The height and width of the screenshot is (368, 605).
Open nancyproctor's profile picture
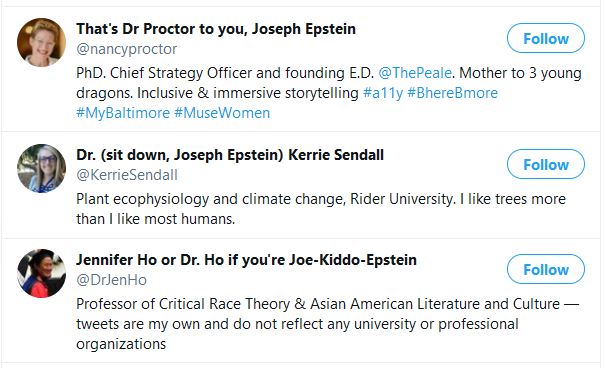click(x=41, y=42)
